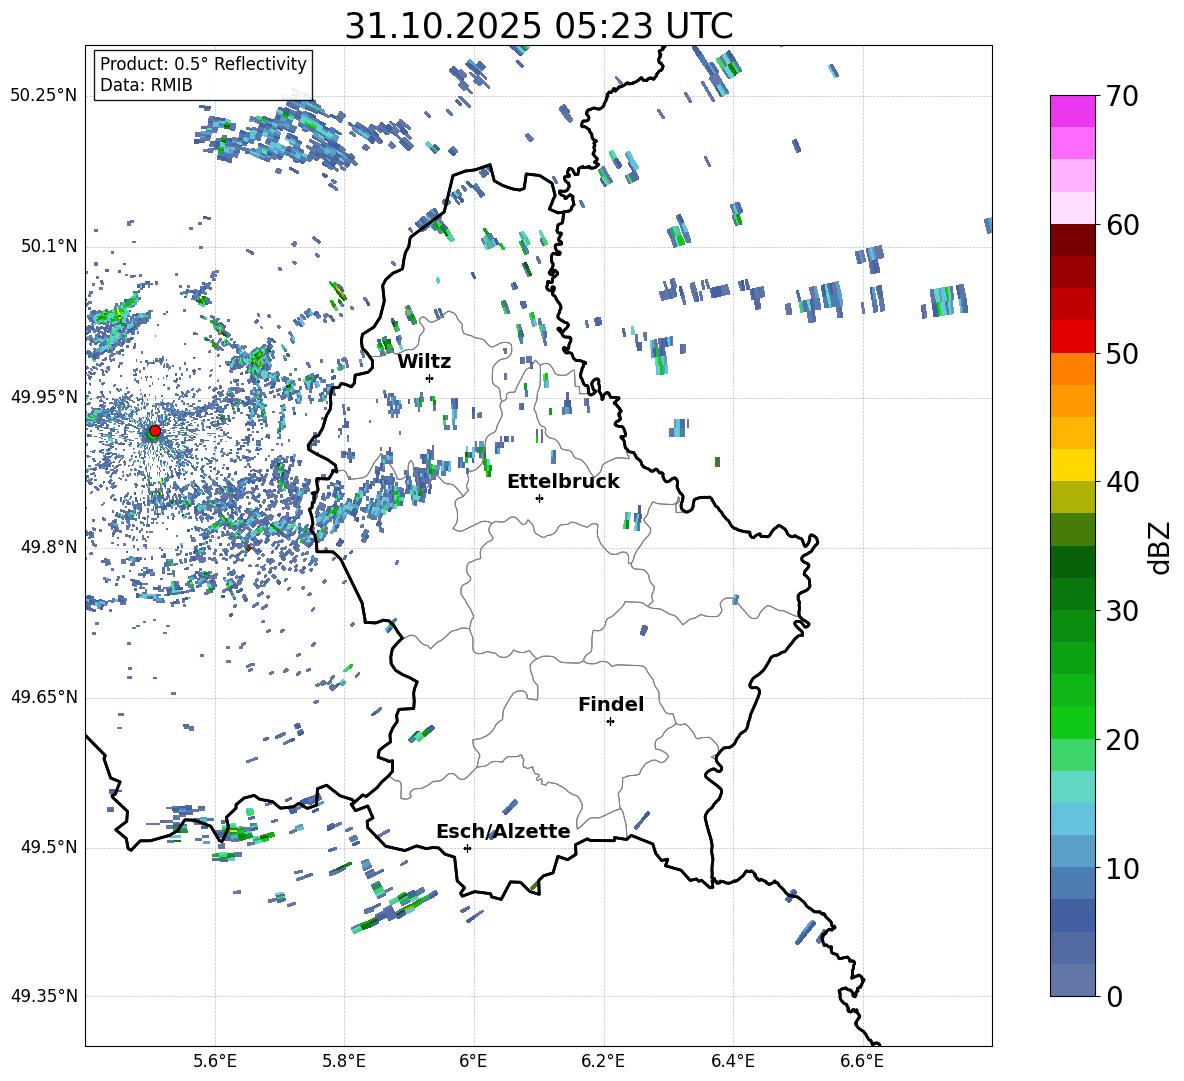
Task: Click the Esch/Alzette station cross marker
Action: coord(467,848)
